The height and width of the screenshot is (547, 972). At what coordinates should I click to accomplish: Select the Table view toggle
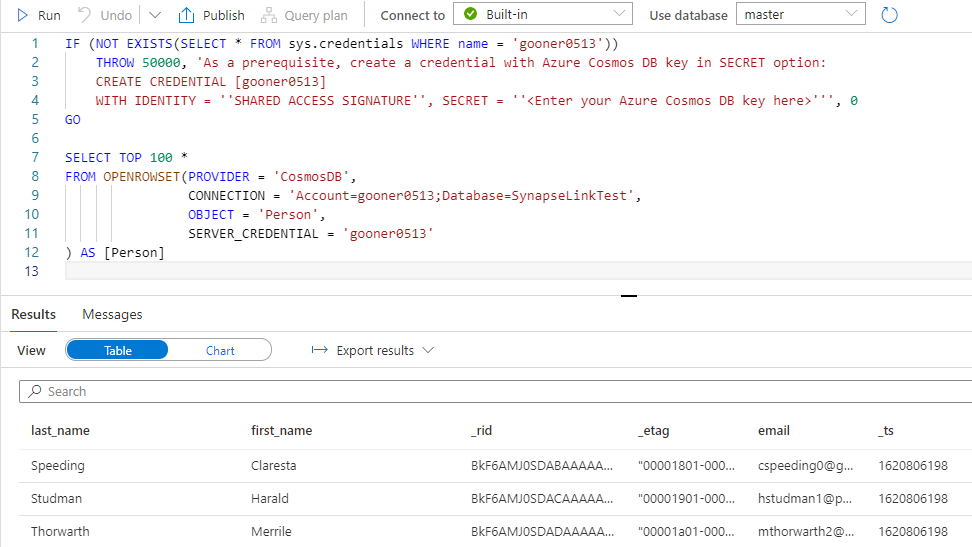pos(117,350)
